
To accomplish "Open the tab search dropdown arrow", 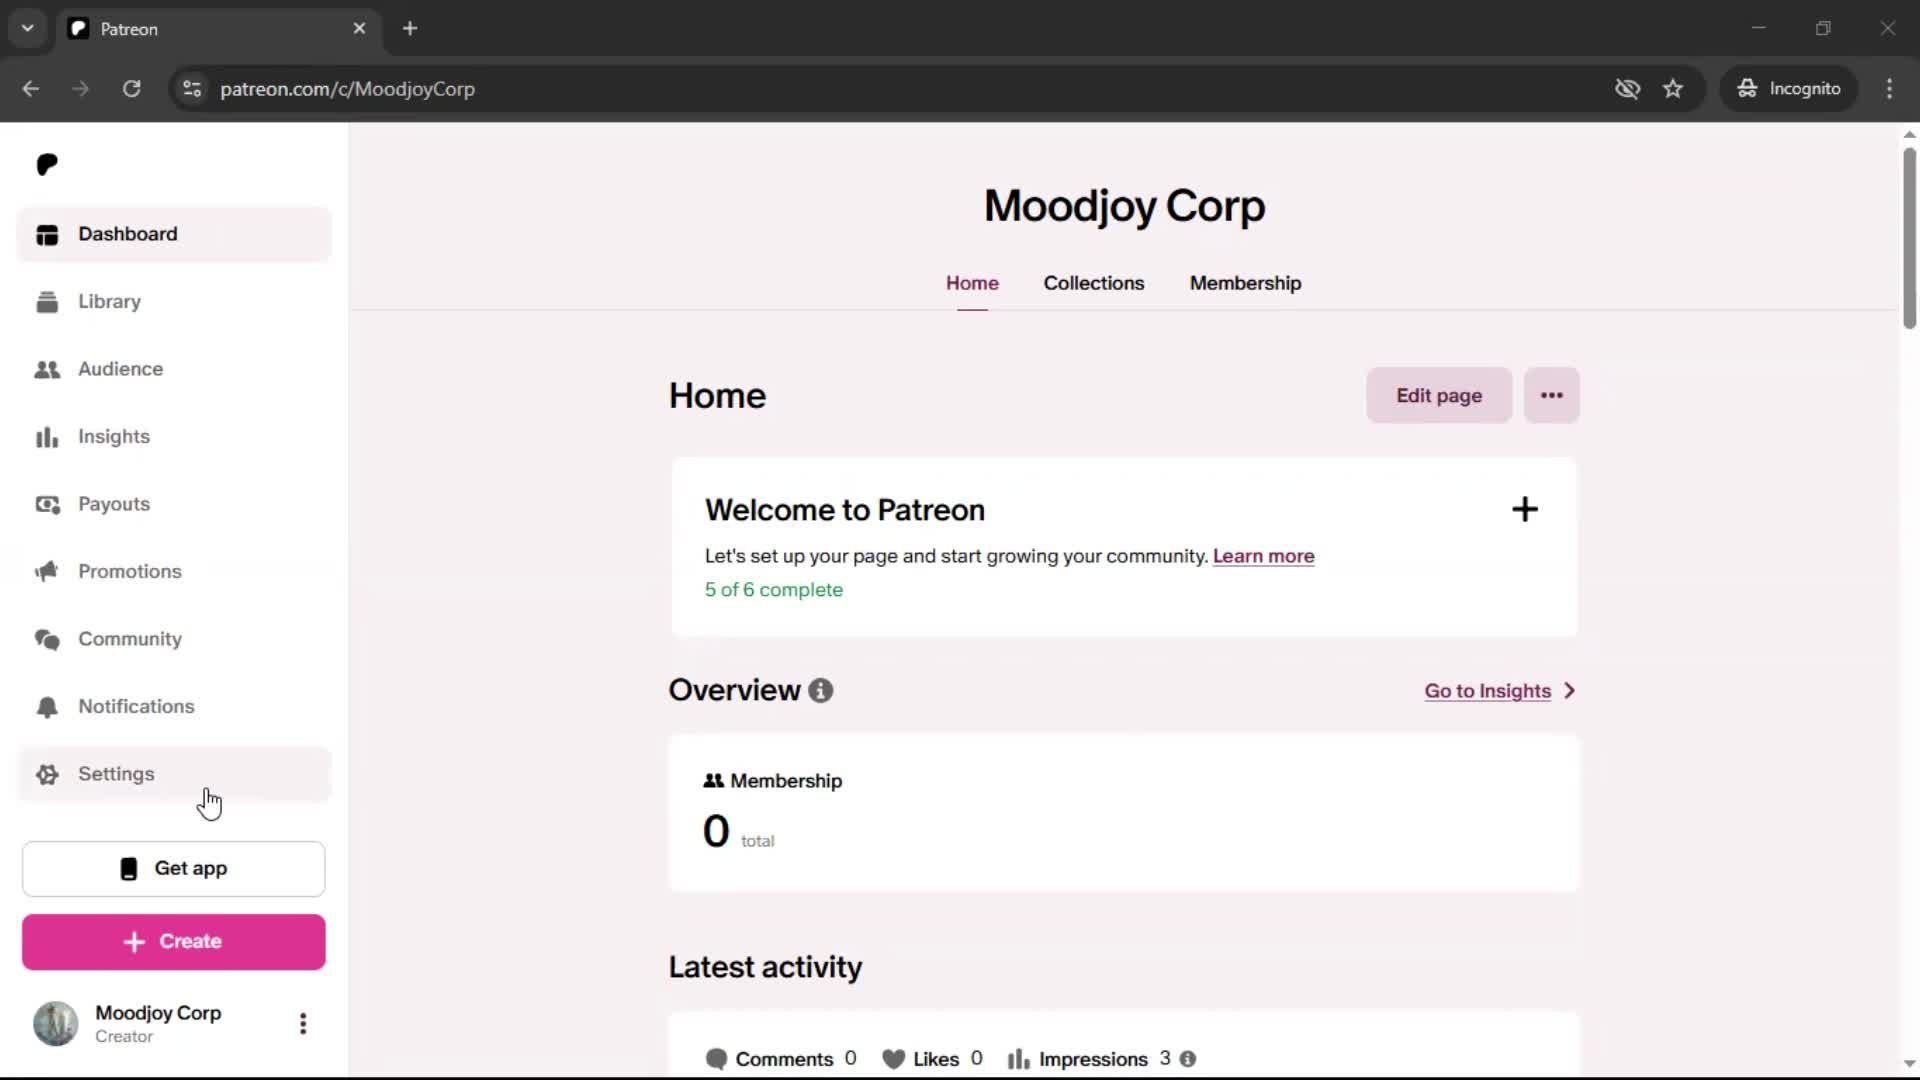I will [28, 29].
